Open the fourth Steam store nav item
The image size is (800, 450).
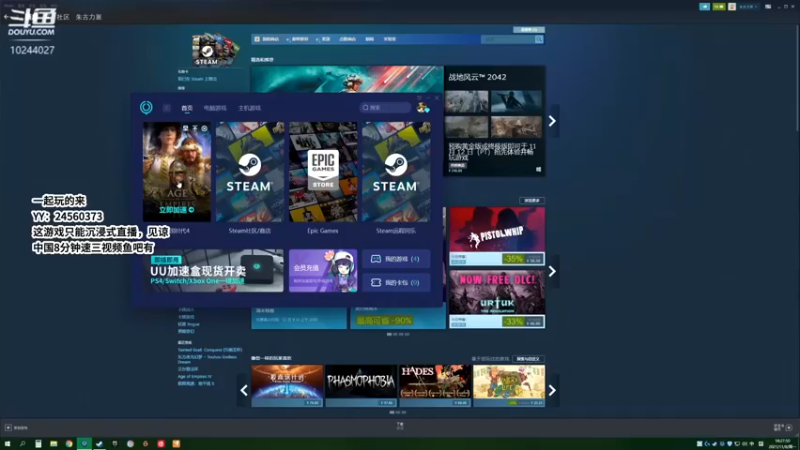pos(347,39)
